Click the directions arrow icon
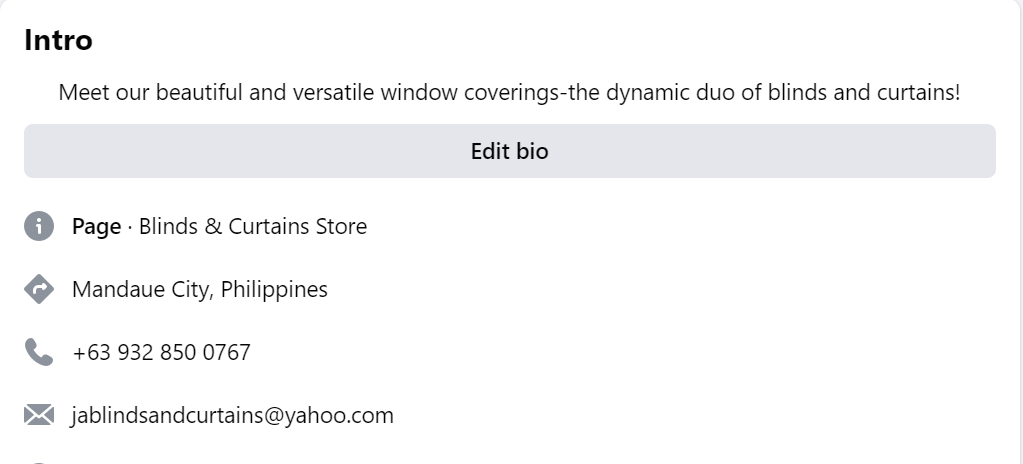1023x464 pixels. pos(38,289)
